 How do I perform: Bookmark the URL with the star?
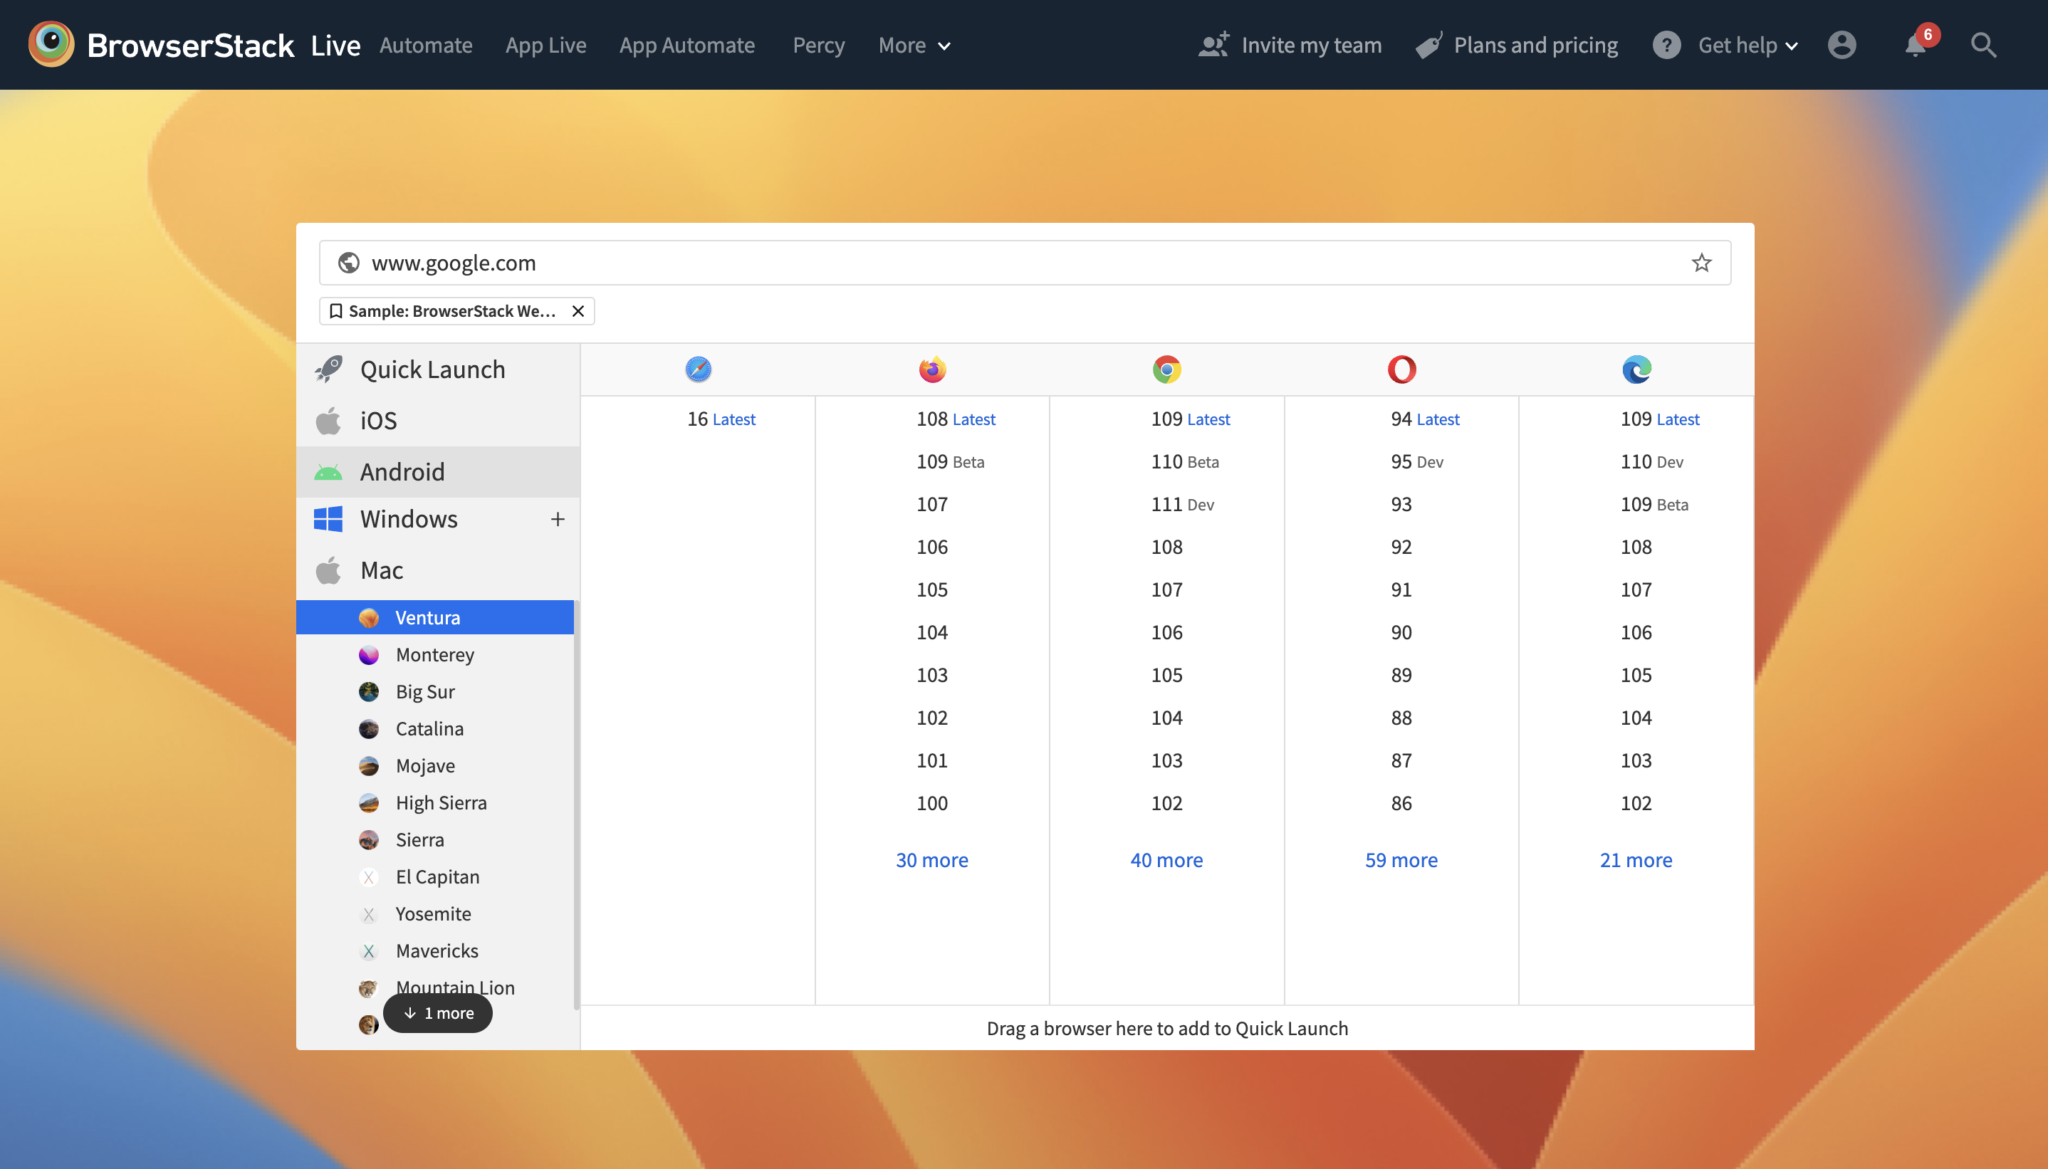click(x=1700, y=262)
